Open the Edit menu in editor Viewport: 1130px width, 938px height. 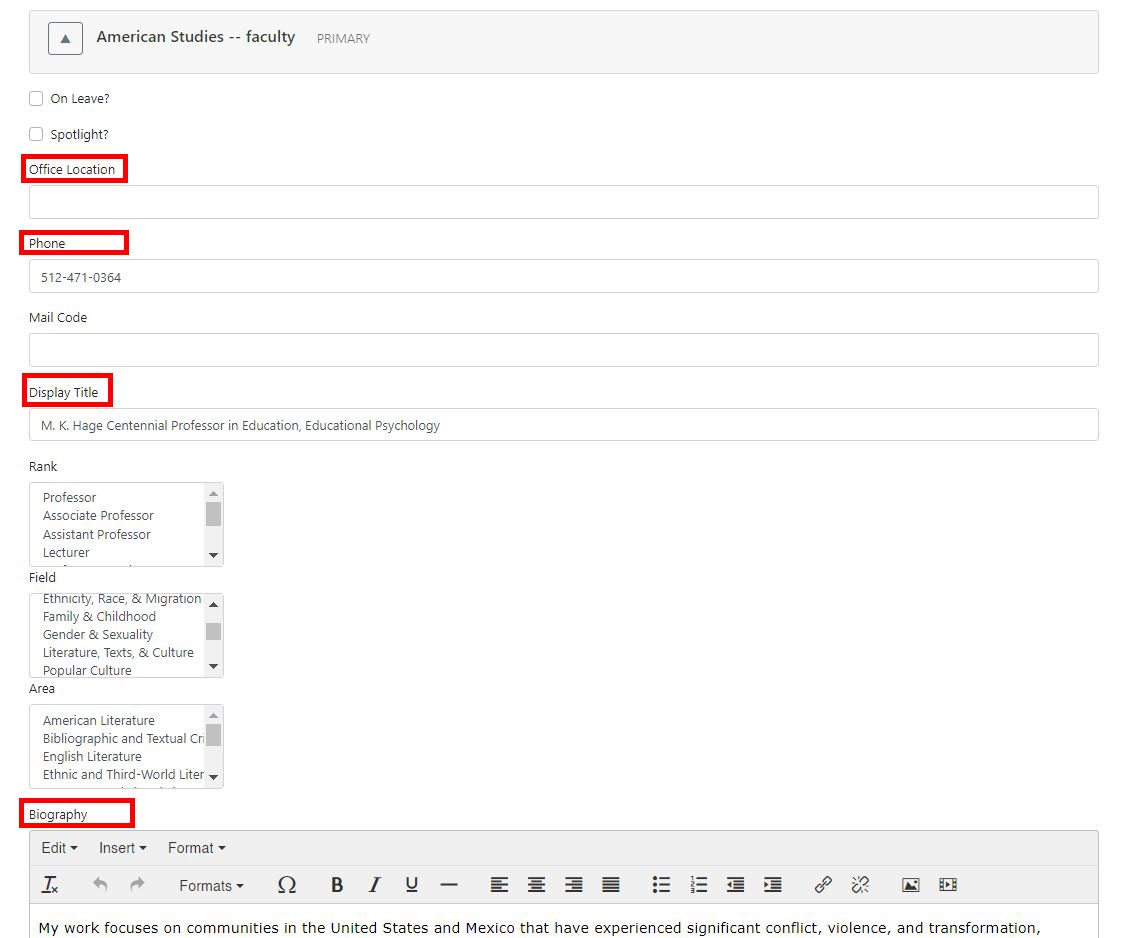59,848
